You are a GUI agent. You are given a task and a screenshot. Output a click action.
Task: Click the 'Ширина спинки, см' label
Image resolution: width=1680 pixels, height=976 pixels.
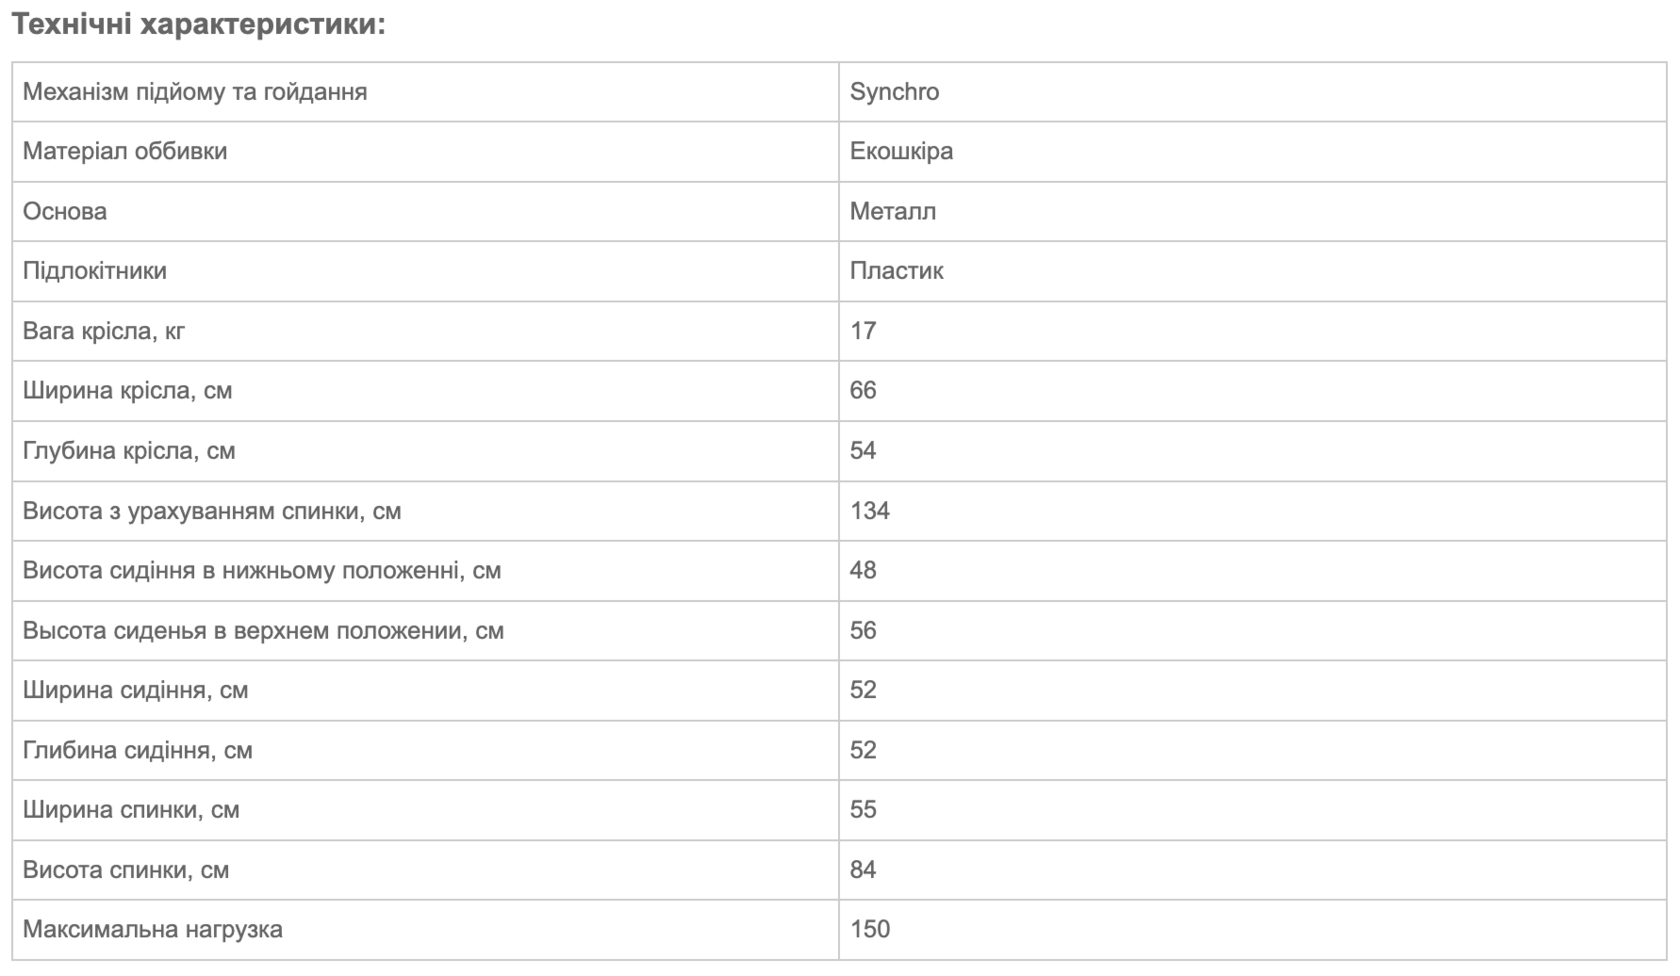point(131,810)
